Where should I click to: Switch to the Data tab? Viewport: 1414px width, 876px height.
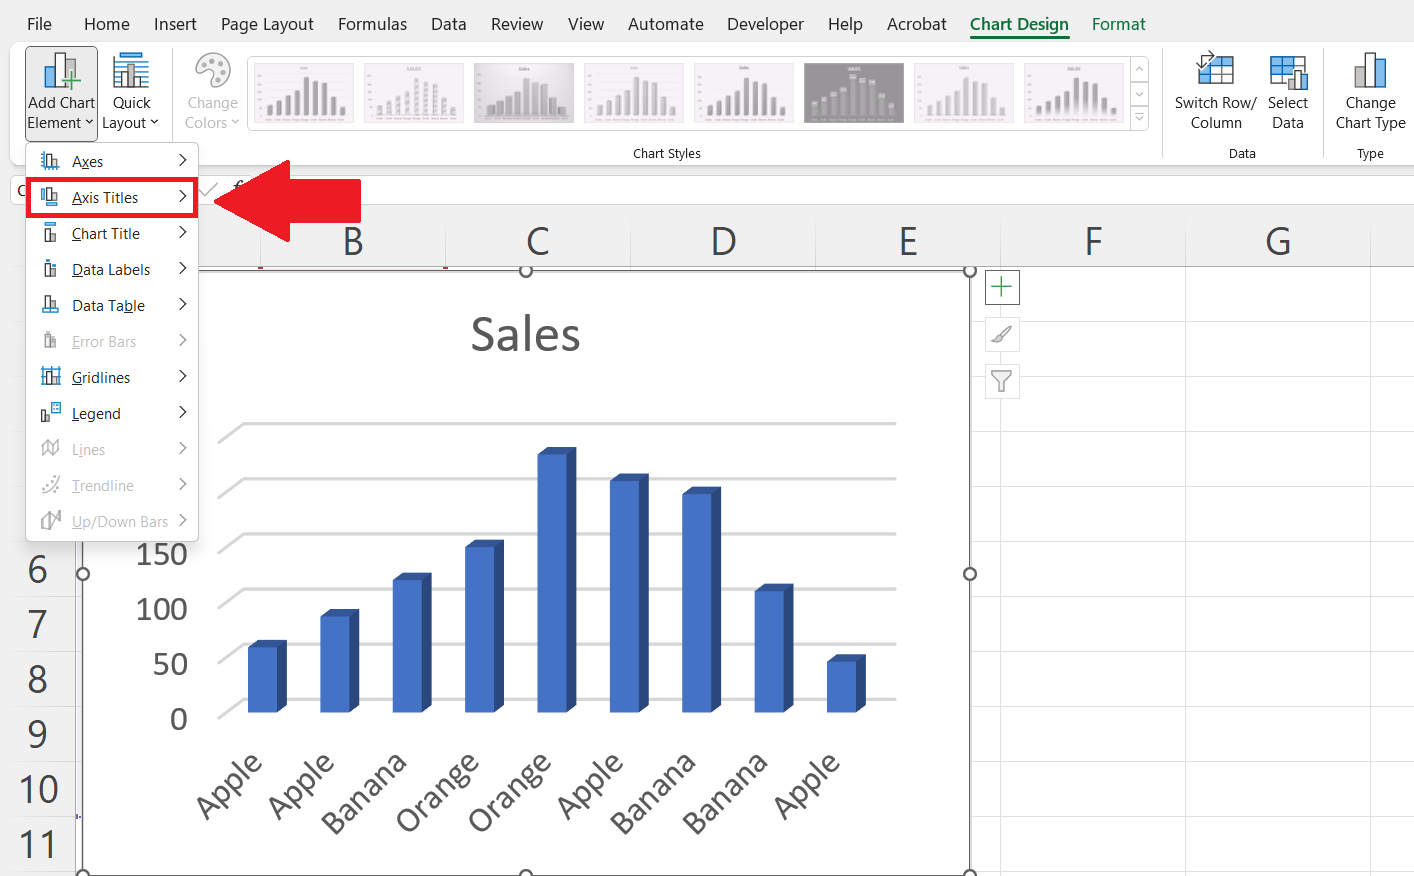pyautogui.click(x=449, y=24)
